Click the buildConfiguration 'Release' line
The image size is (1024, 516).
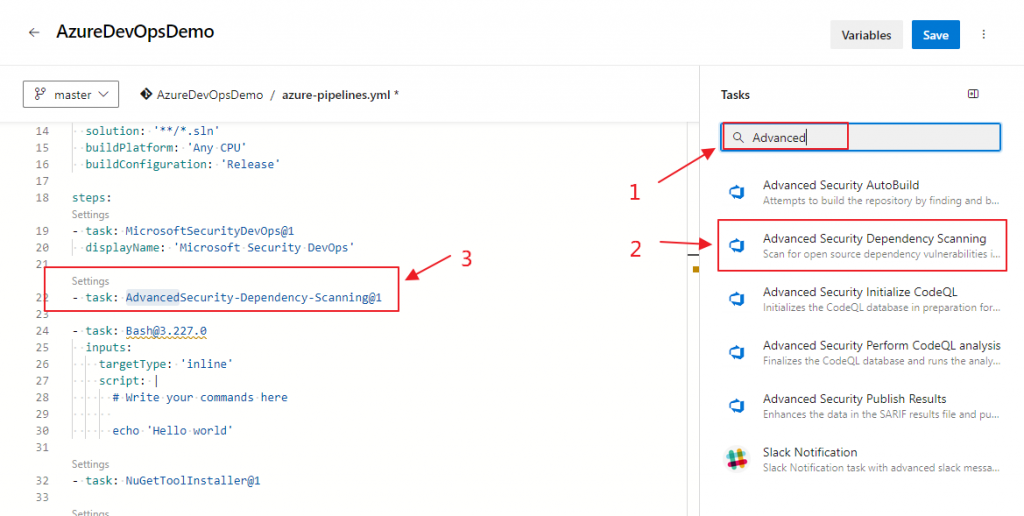183,165
